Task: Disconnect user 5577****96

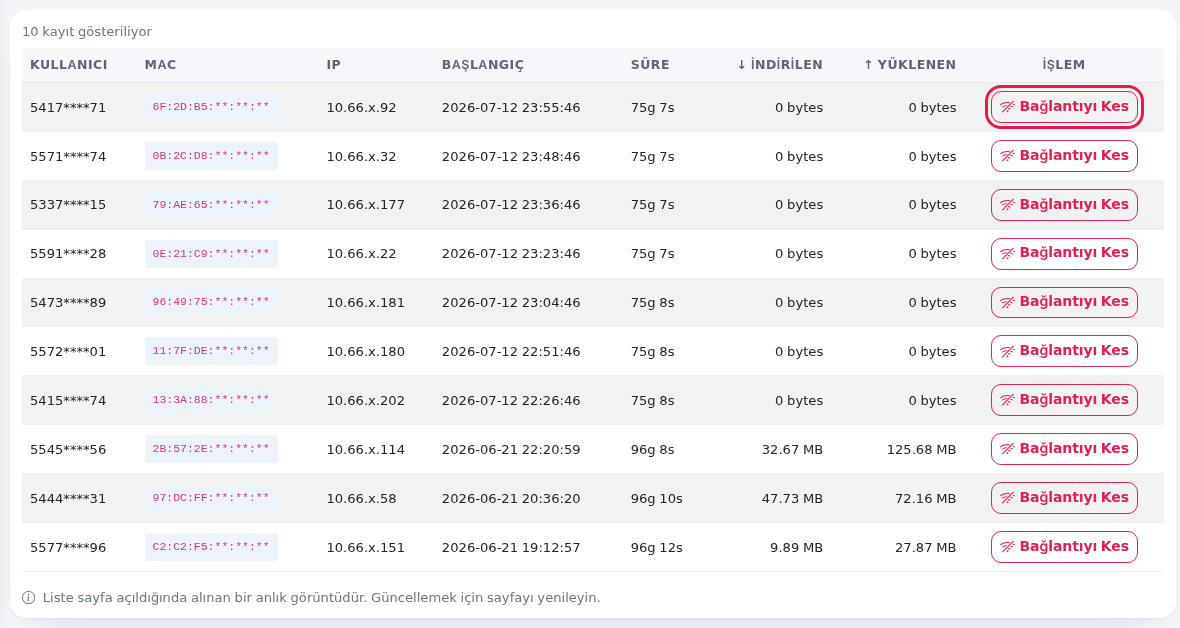Action: point(1064,547)
